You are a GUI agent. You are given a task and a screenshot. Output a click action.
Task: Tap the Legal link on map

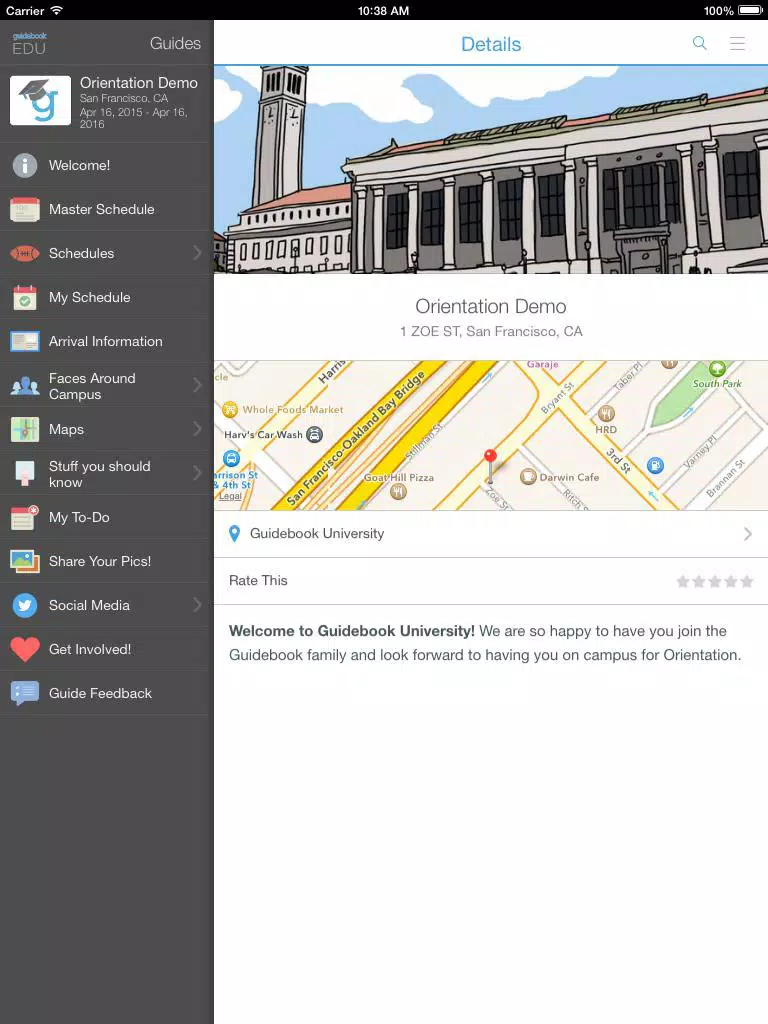230,496
